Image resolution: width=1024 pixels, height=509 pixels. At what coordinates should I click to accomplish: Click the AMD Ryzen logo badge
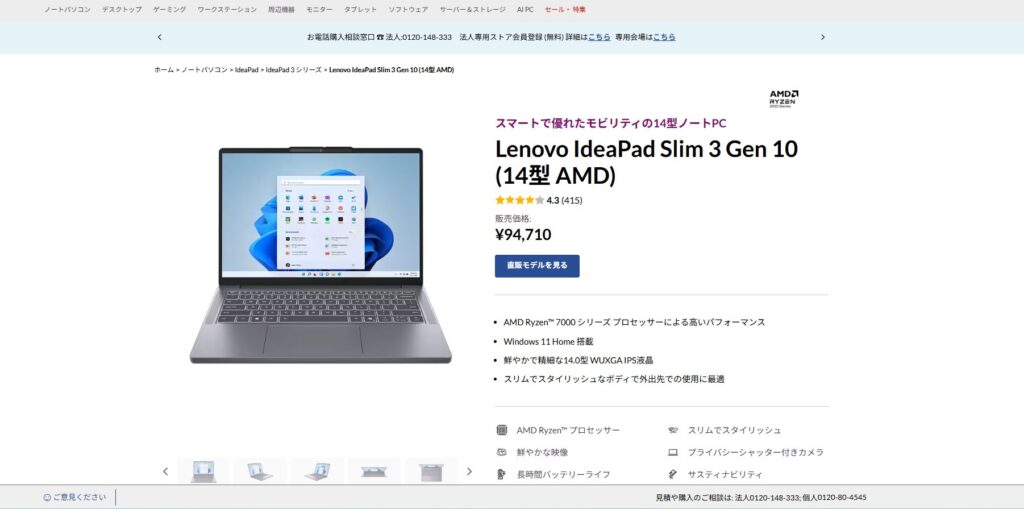(784, 99)
